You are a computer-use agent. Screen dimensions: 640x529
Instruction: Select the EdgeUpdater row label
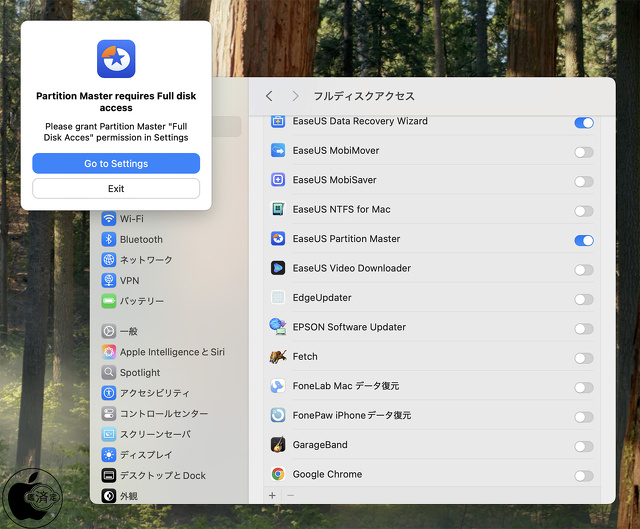[322, 298]
